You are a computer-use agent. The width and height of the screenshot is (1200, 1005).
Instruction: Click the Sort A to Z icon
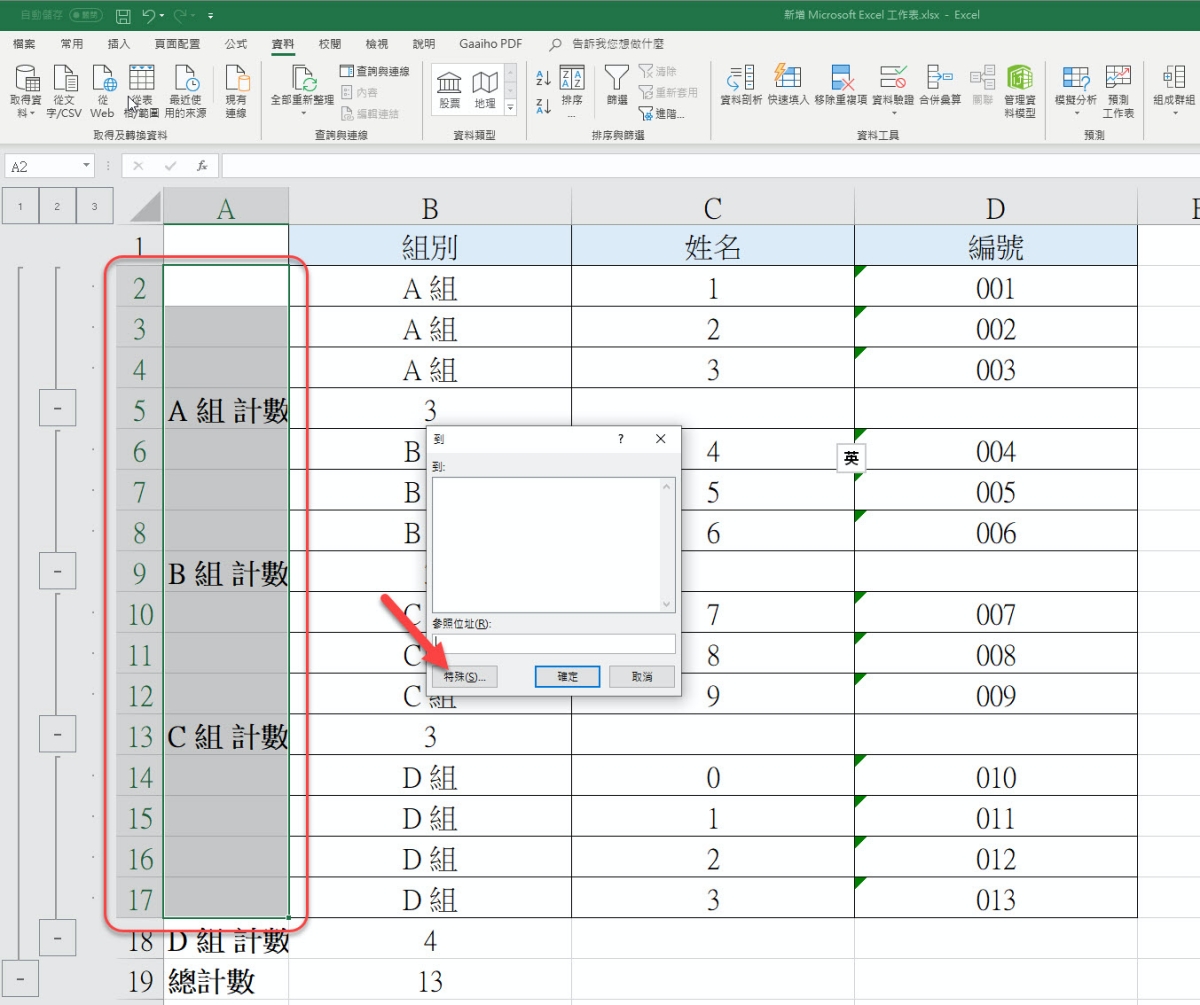[543, 78]
